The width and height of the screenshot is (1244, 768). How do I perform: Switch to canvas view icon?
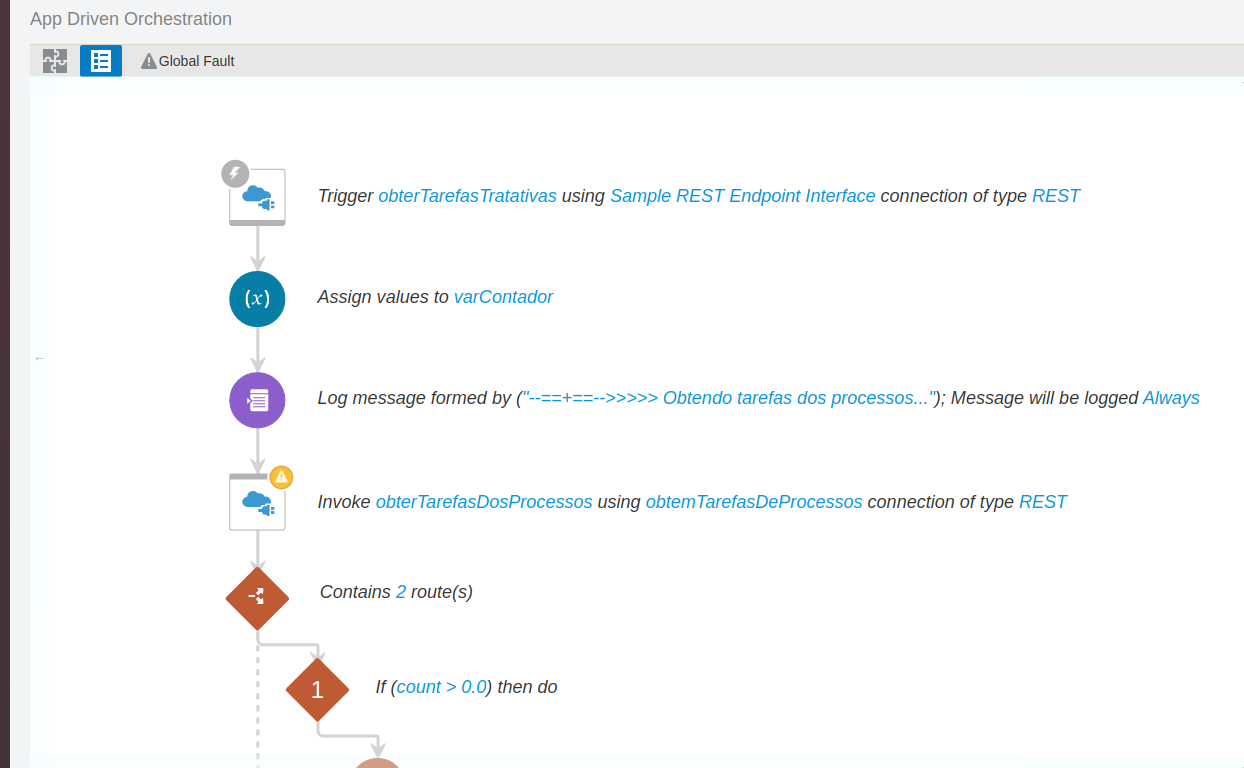pyautogui.click(x=55, y=61)
